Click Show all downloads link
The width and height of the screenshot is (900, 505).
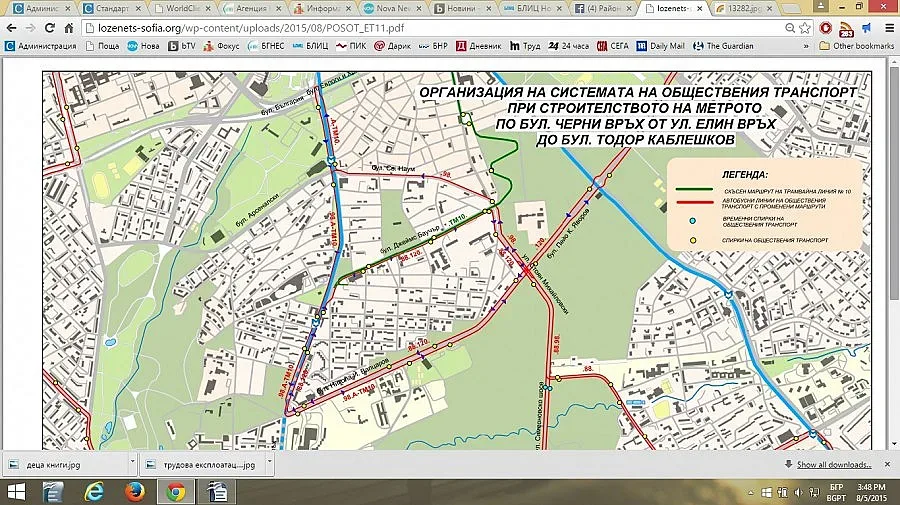tap(834, 465)
